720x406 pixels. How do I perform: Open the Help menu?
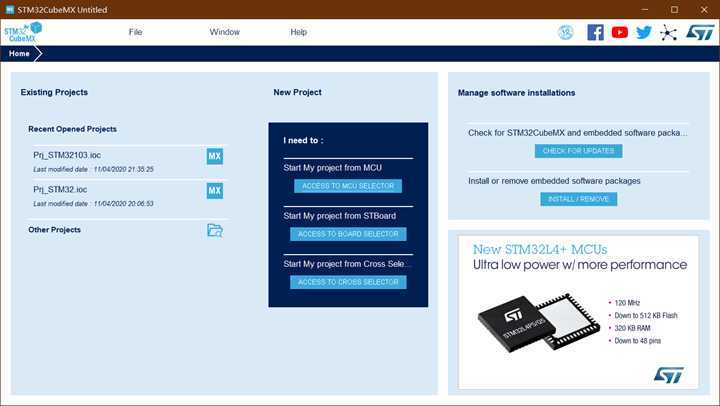click(298, 32)
